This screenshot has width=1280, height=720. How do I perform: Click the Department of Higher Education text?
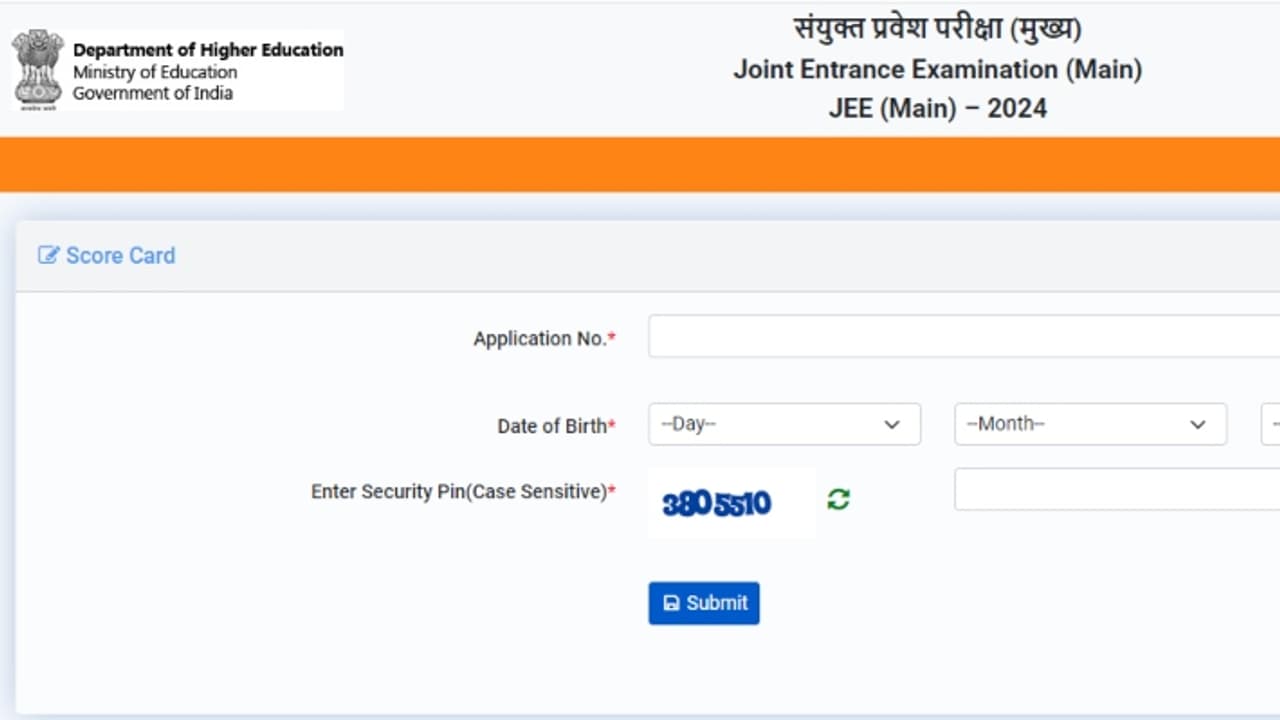tap(208, 49)
